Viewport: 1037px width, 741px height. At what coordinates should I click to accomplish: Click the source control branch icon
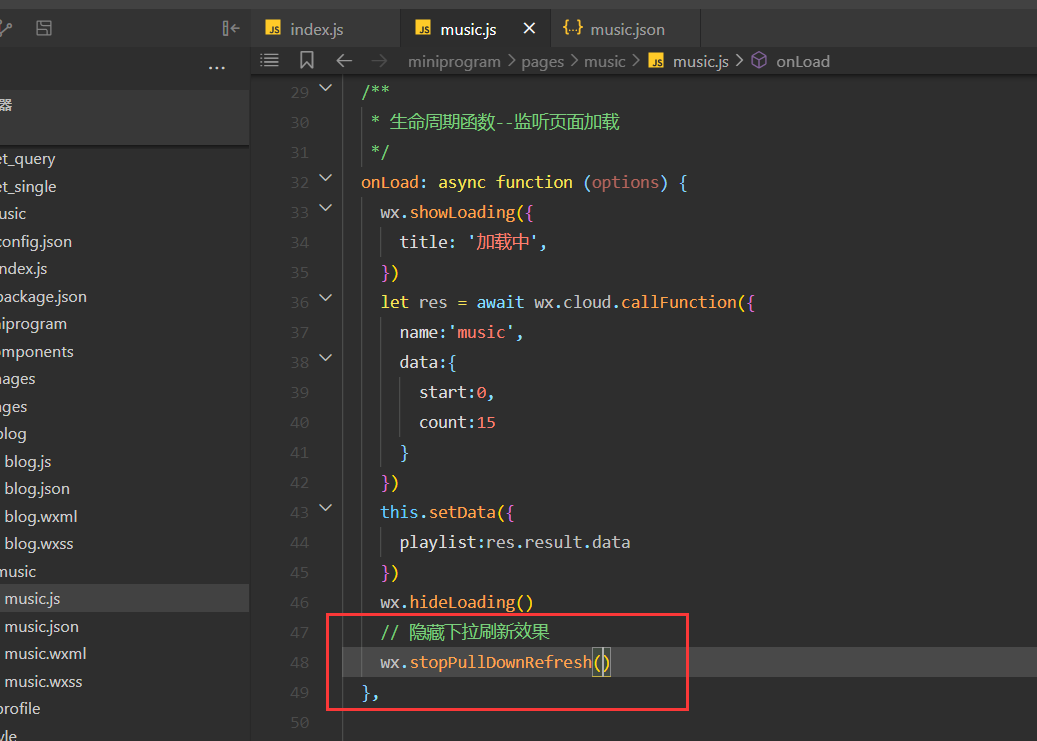pos(5,28)
